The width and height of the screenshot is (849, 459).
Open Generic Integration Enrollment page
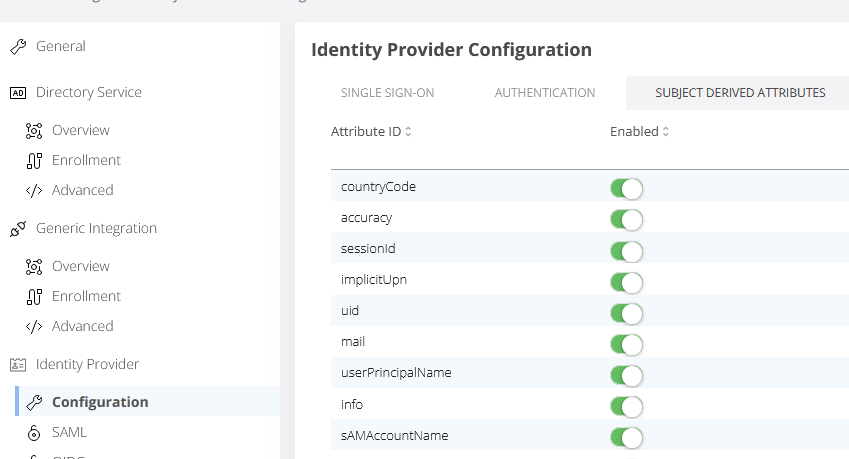coord(86,296)
